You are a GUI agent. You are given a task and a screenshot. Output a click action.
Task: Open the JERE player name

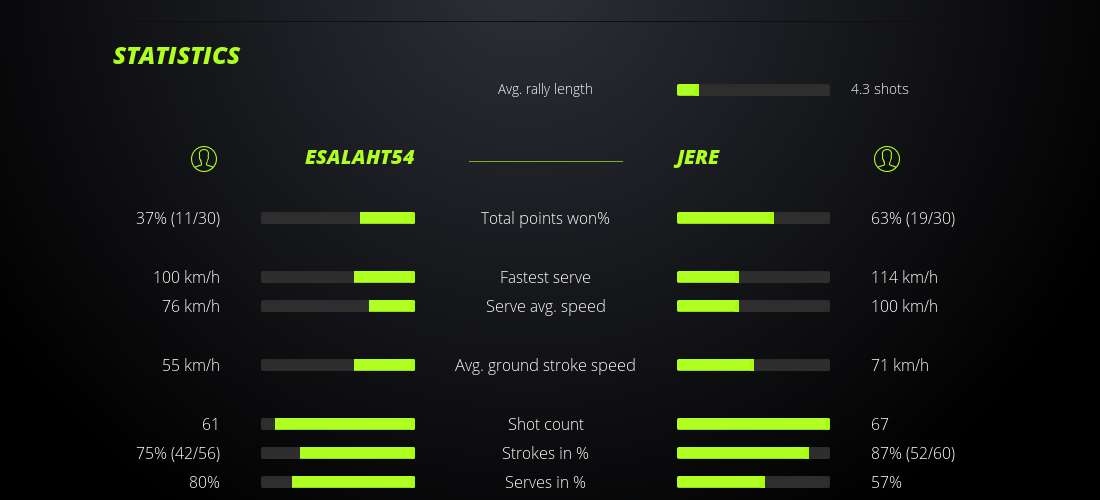[x=697, y=158]
